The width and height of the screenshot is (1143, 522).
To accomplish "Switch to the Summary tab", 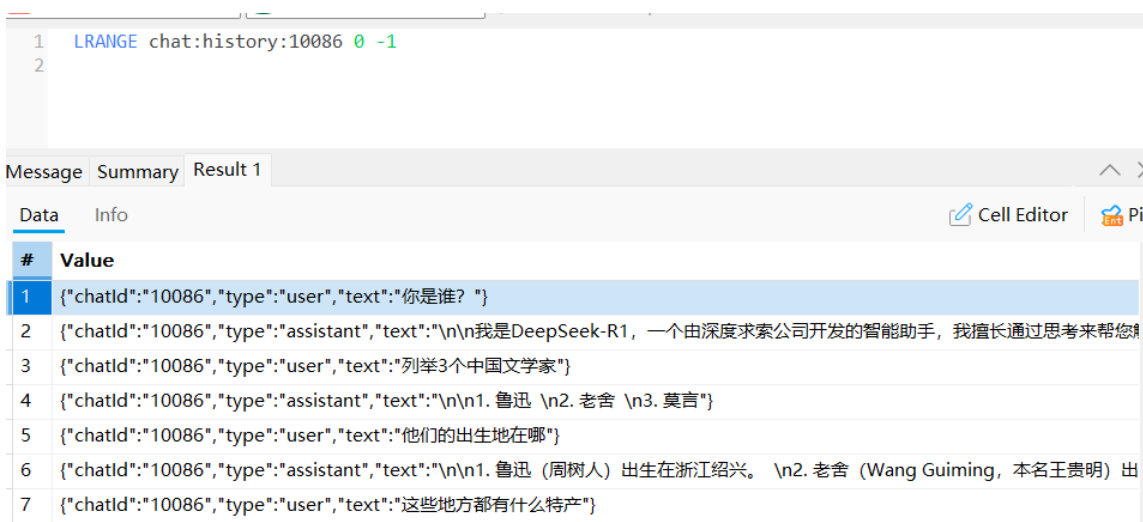I will point(138,172).
